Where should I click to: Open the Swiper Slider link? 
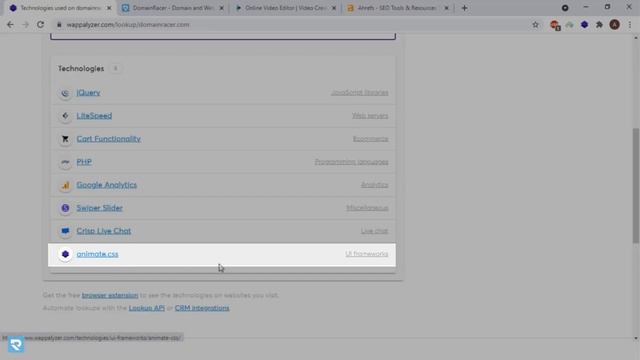tap(100, 208)
